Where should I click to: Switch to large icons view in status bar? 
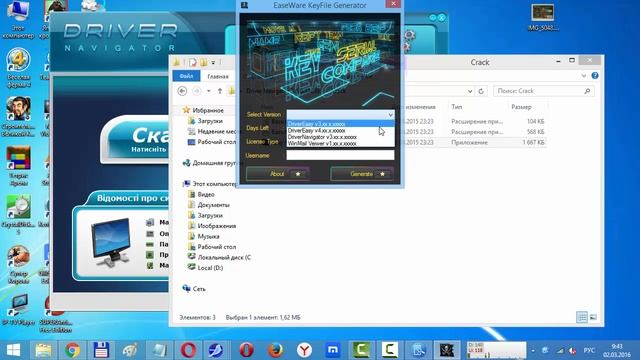pyautogui.click(x=593, y=317)
